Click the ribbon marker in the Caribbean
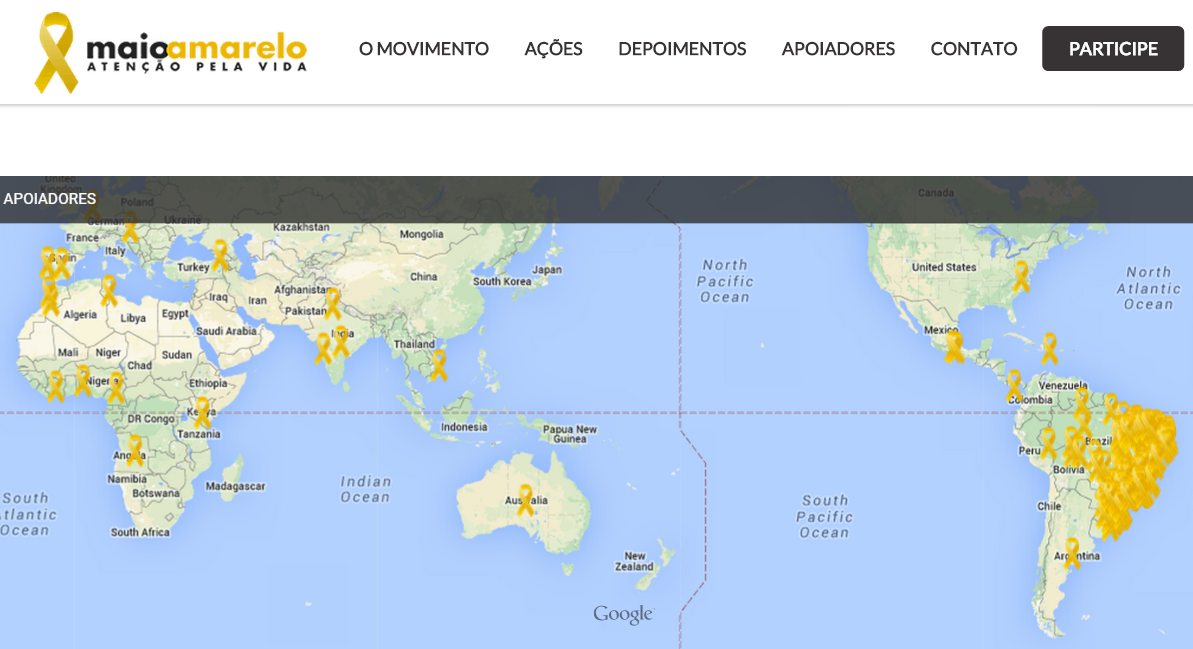This screenshot has height=649, width=1193. click(1050, 348)
